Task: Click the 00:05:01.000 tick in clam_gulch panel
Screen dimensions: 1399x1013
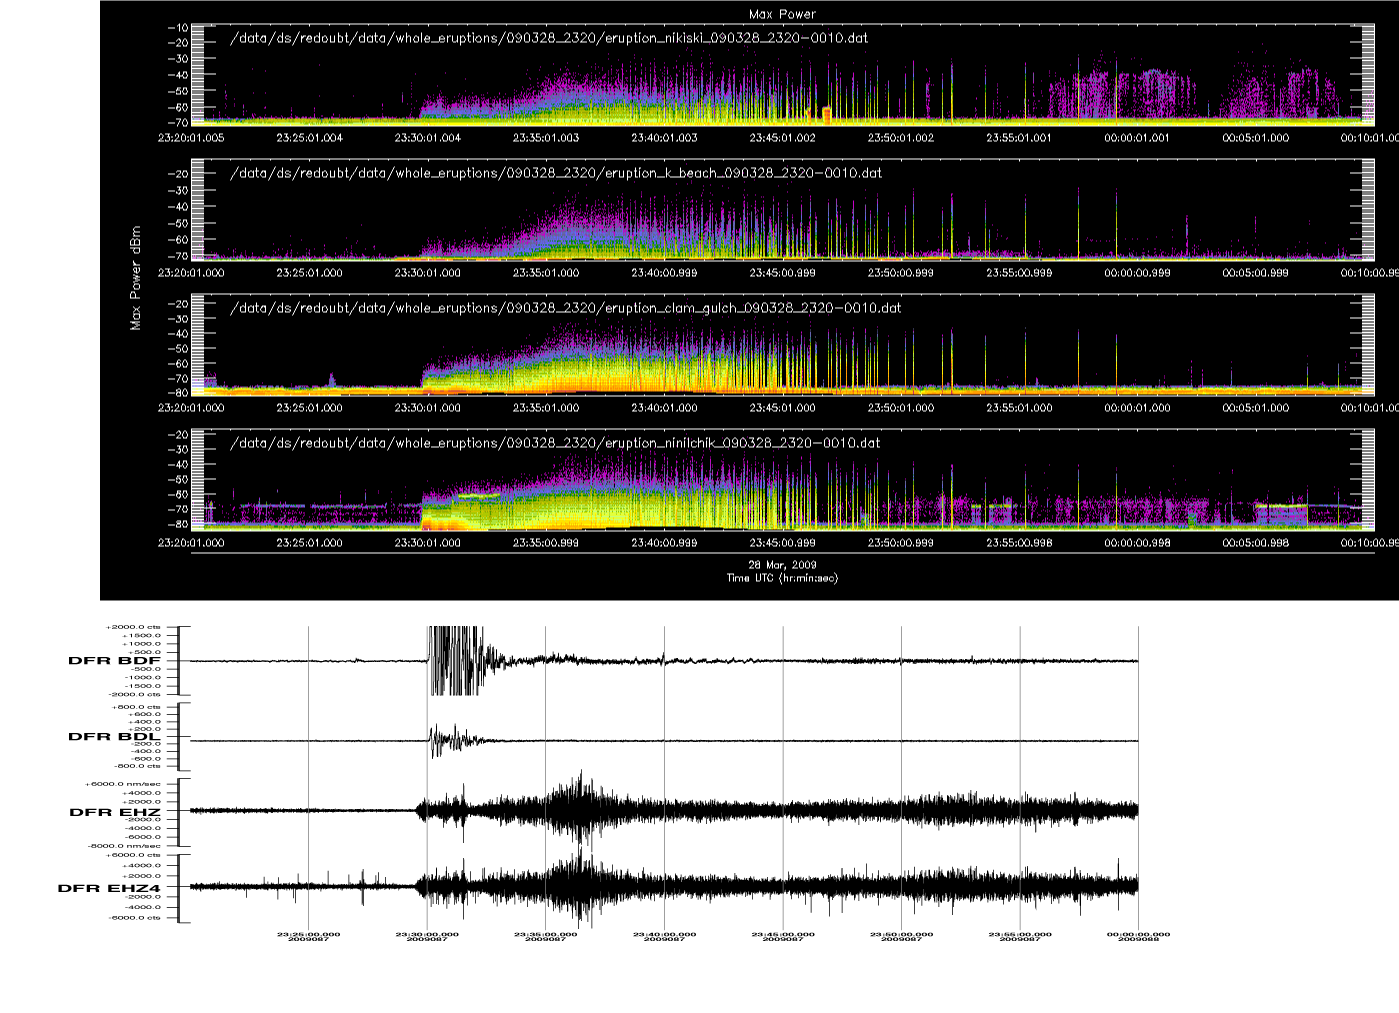Action: [1255, 408]
